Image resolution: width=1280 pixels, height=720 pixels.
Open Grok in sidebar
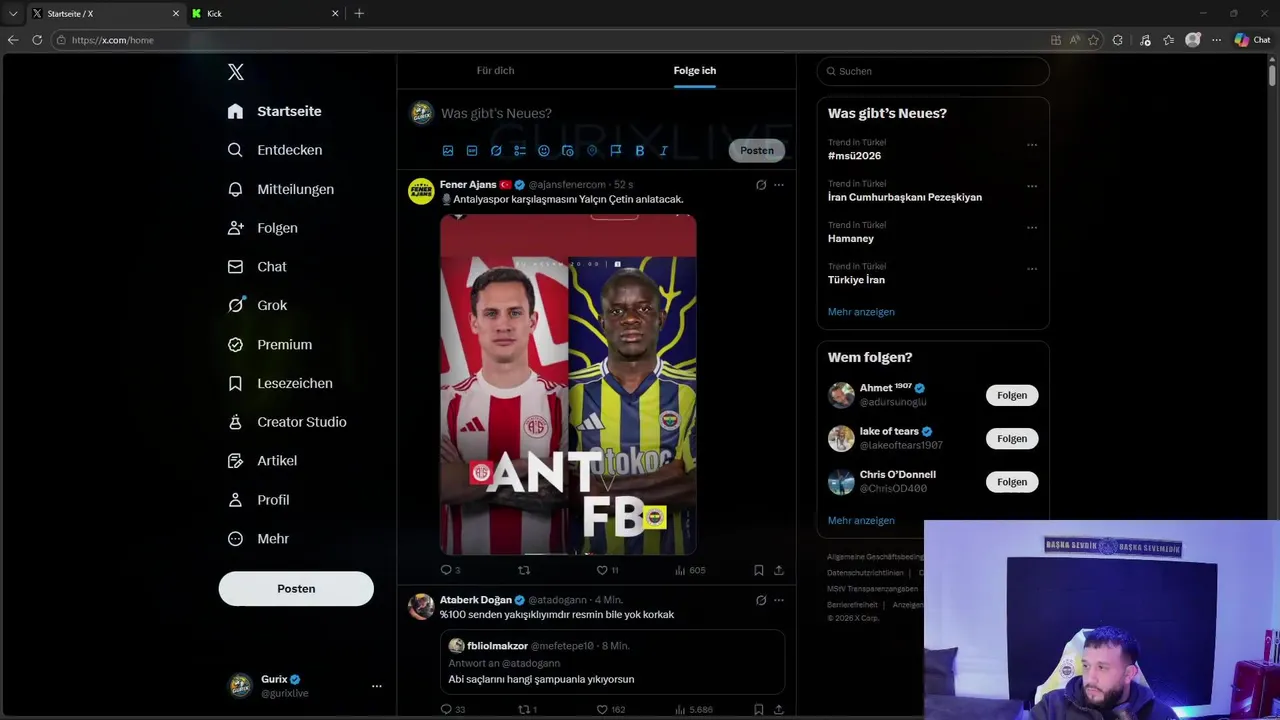(x=257, y=305)
